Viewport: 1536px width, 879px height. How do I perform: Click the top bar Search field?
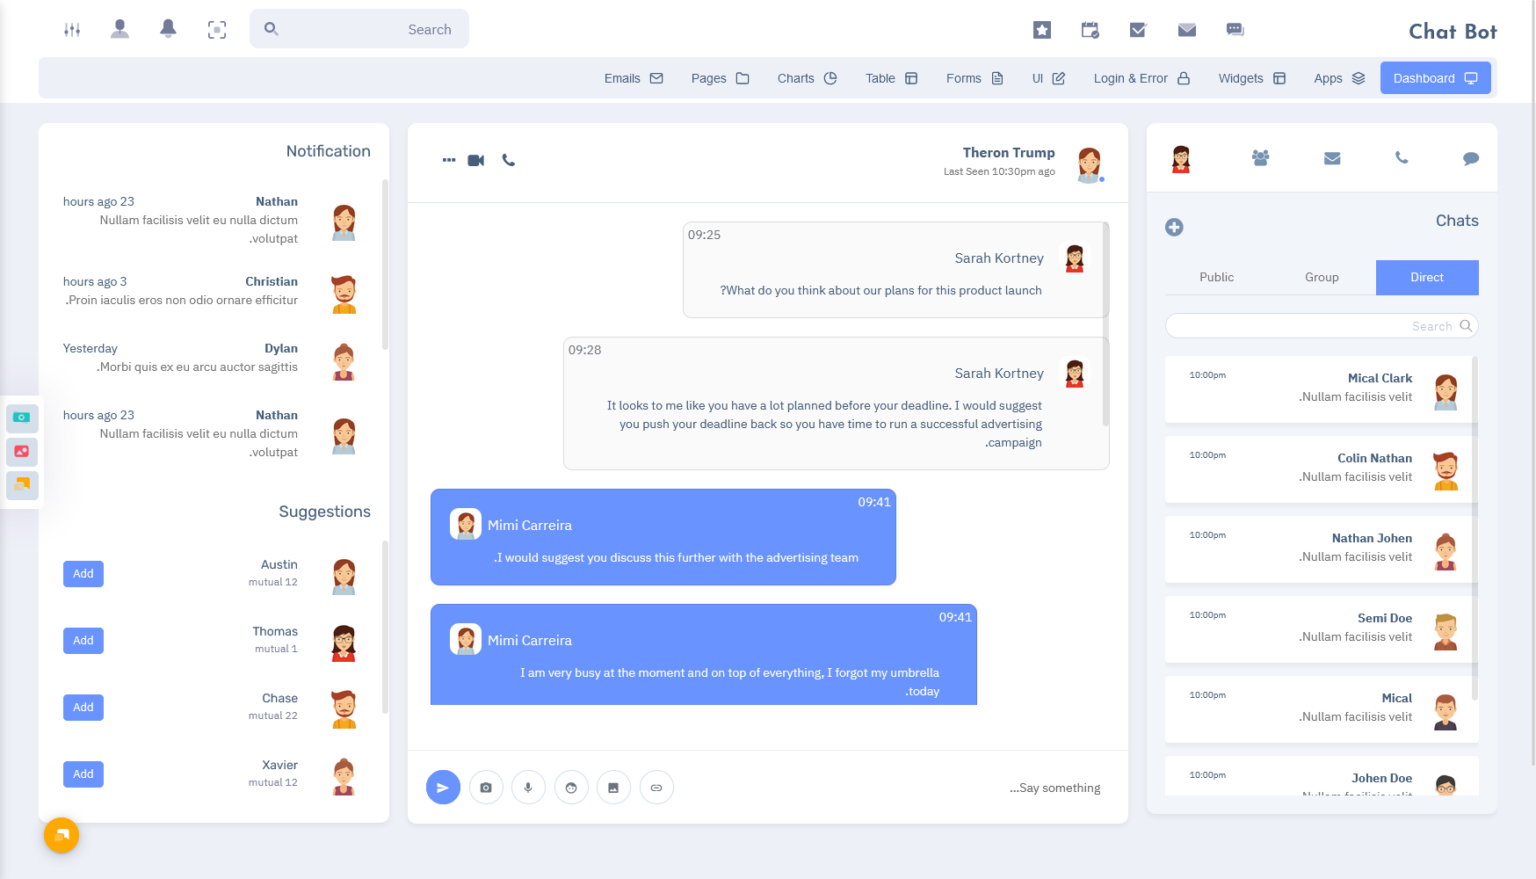pos(359,29)
